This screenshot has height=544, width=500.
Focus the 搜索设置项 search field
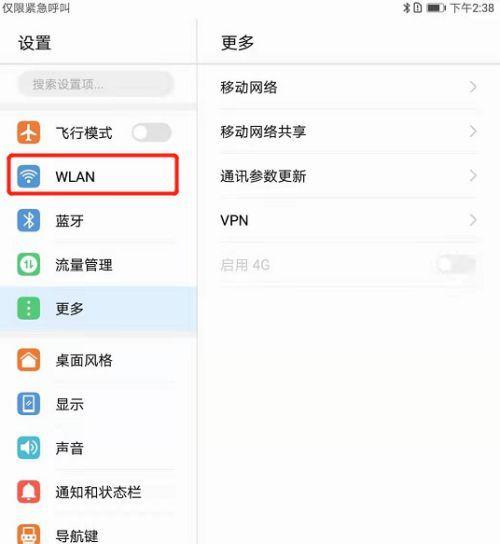pyautogui.click(x=95, y=84)
